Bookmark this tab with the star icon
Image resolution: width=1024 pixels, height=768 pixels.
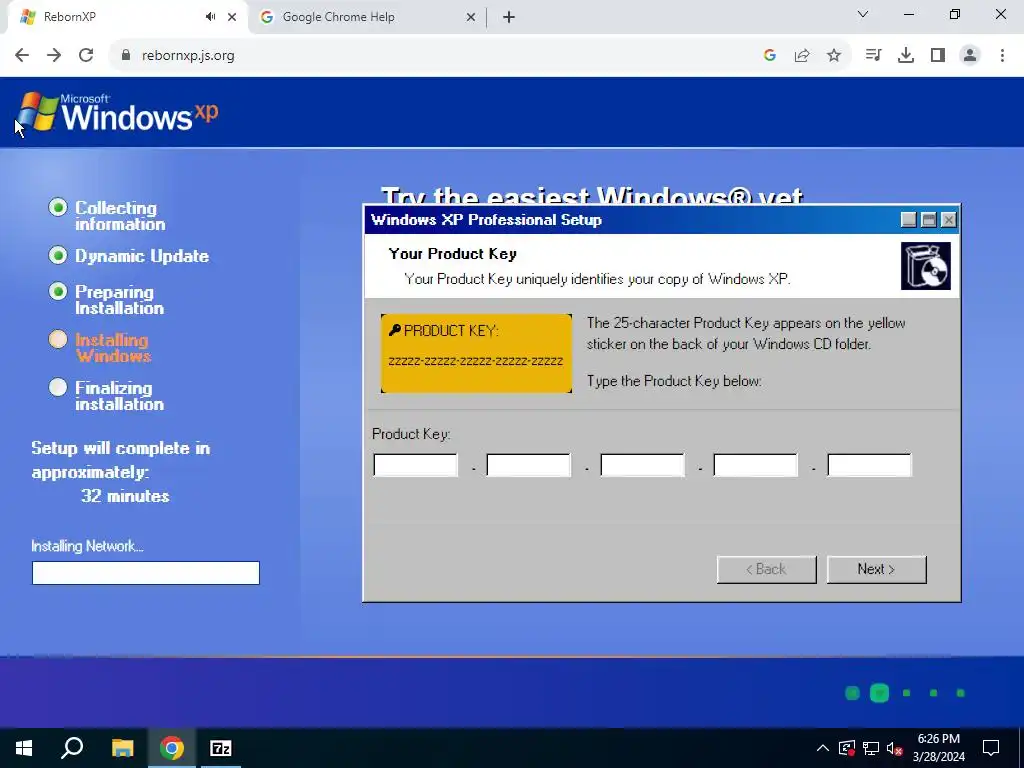click(834, 56)
